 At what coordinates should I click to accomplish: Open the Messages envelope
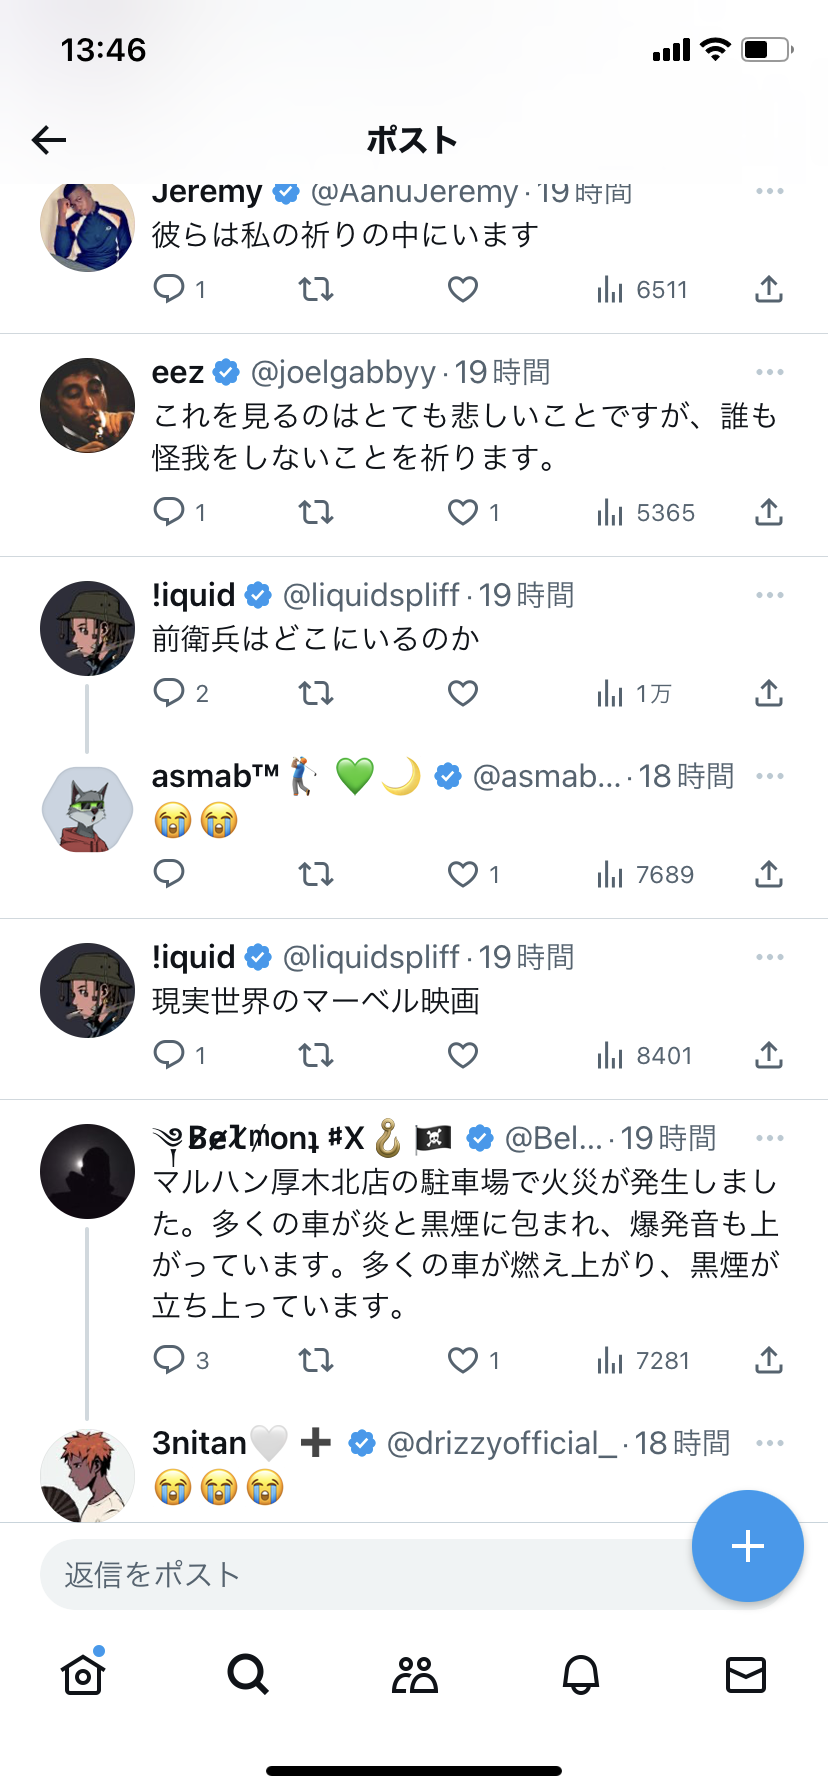745,1674
